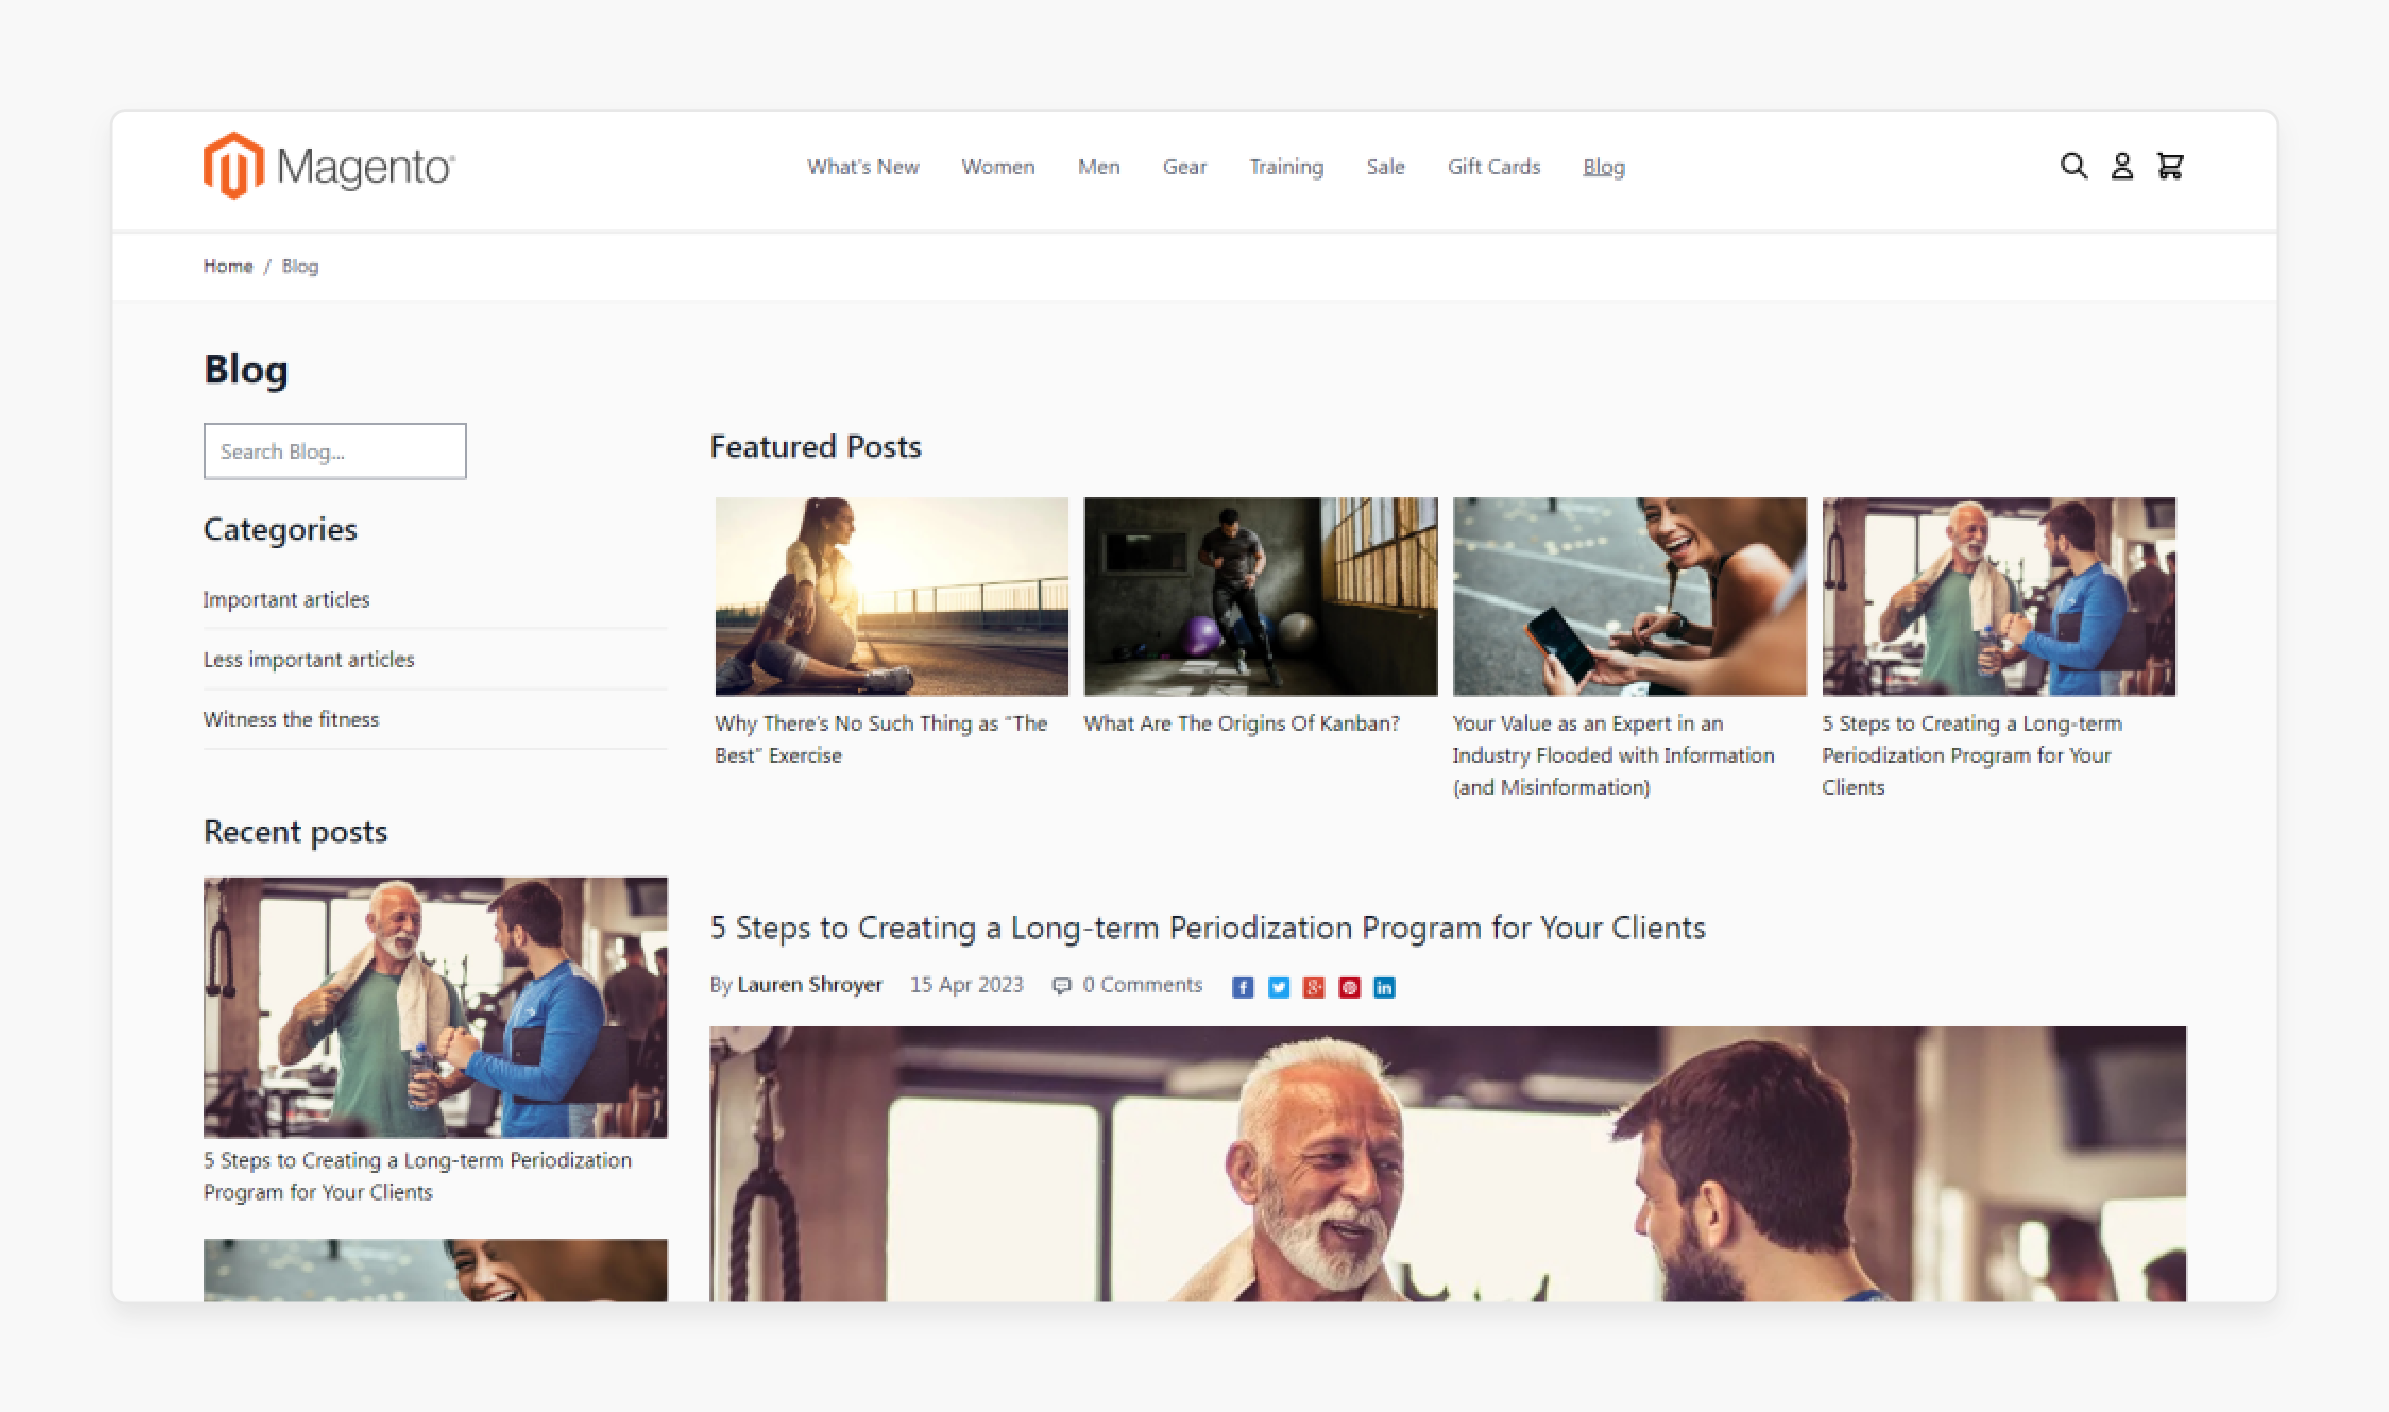Open the large main post image
Image resolution: width=2389 pixels, height=1412 pixels.
tap(1447, 1163)
